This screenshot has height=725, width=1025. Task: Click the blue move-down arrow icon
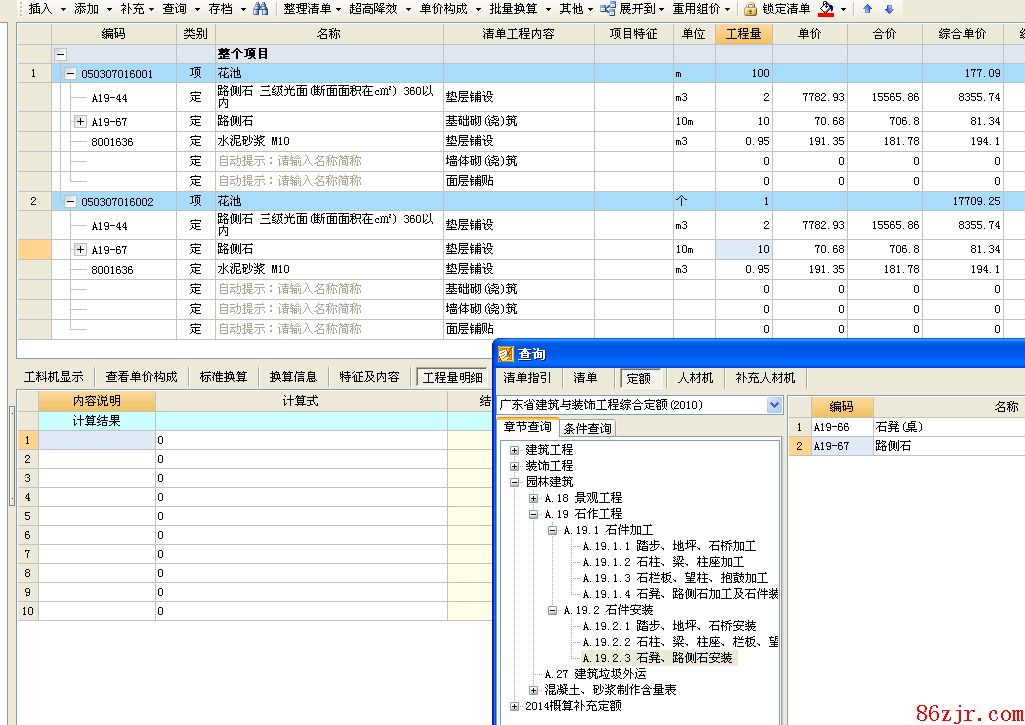point(889,9)
